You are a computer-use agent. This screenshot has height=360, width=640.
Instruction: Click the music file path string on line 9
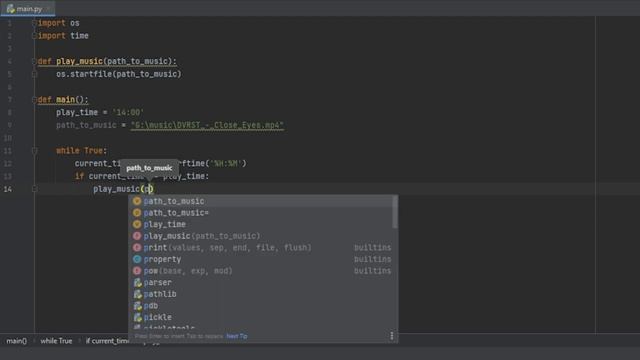pos(207,125)
